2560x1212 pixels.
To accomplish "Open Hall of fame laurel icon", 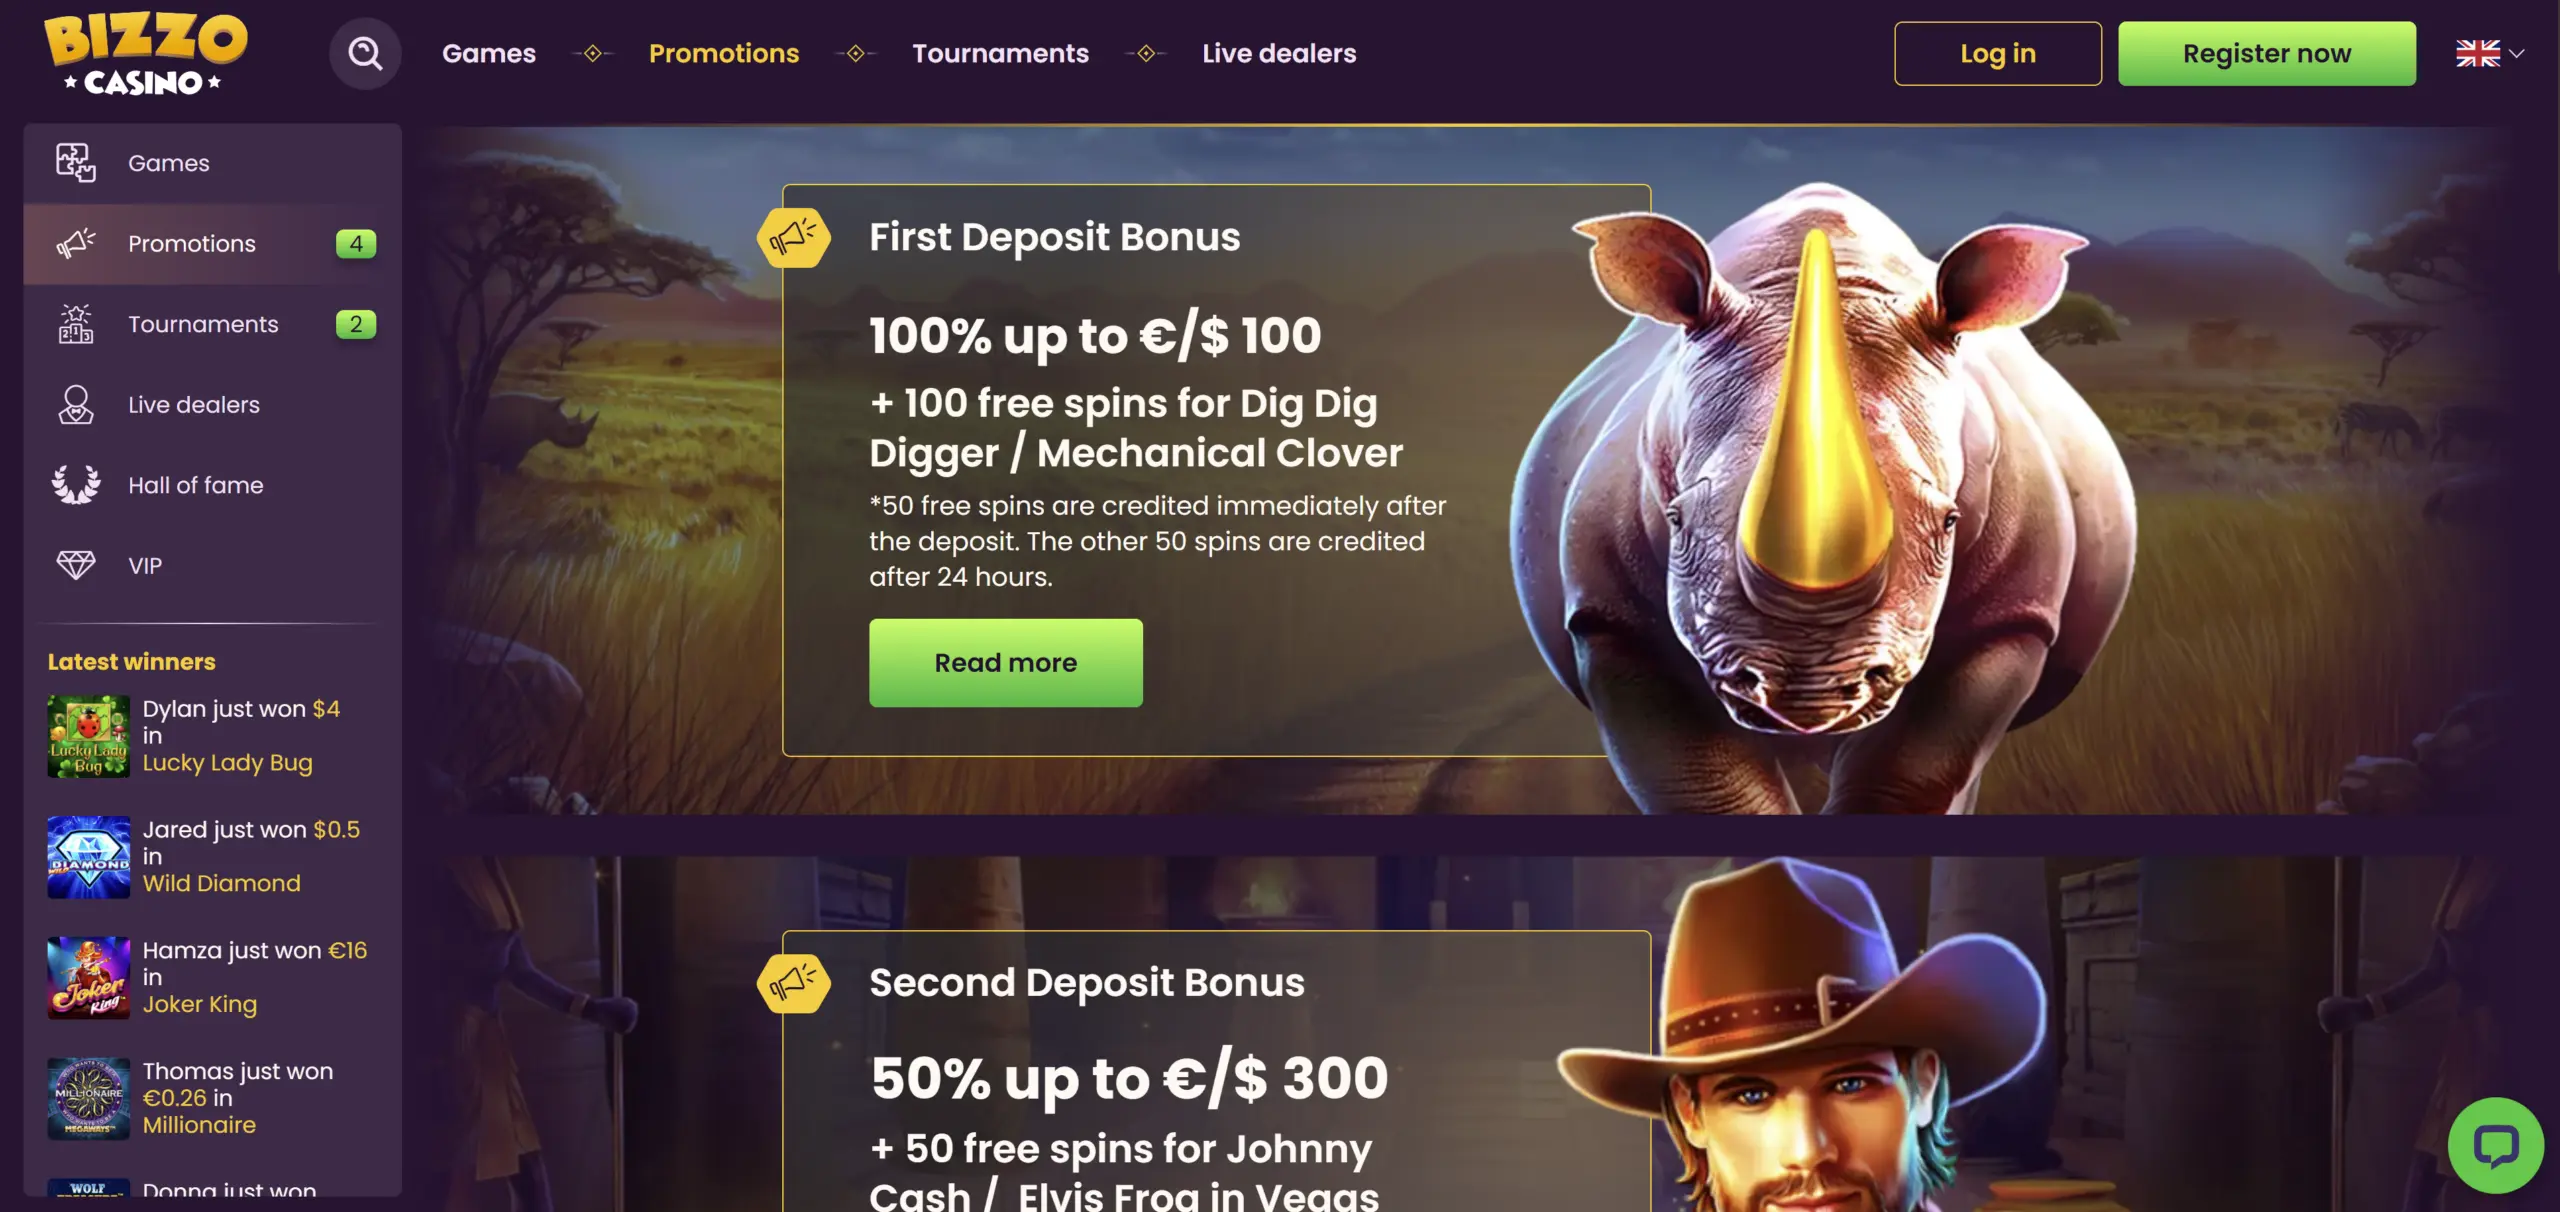I will tap(76, 485).
